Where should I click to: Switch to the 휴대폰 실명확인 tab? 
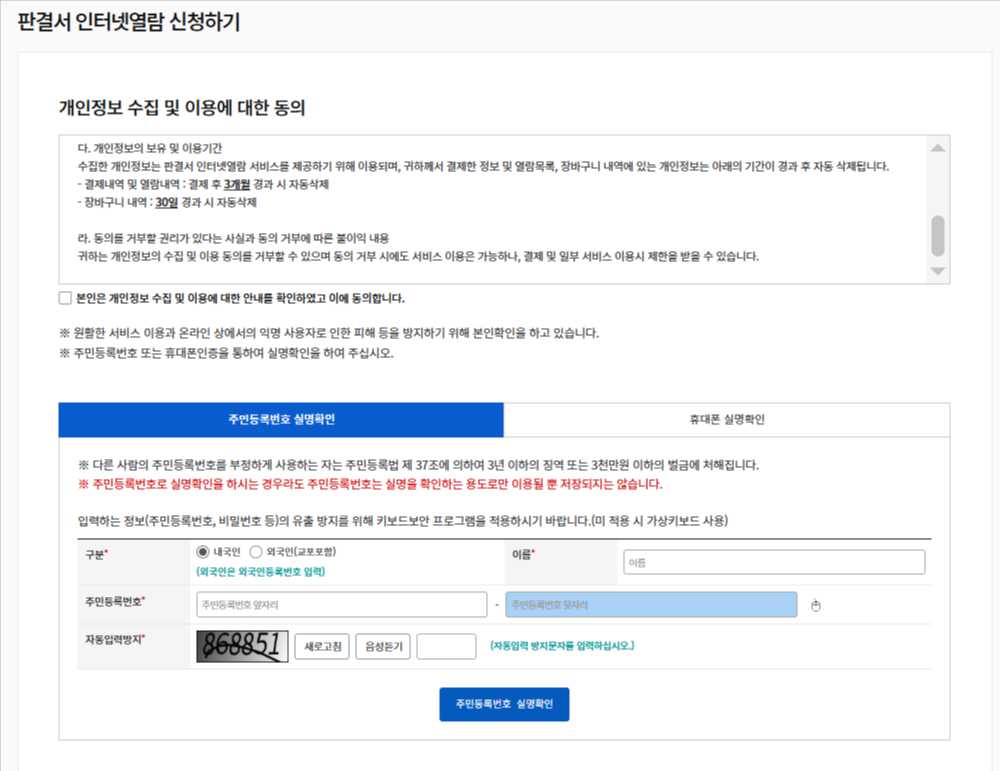coord(726,418)
